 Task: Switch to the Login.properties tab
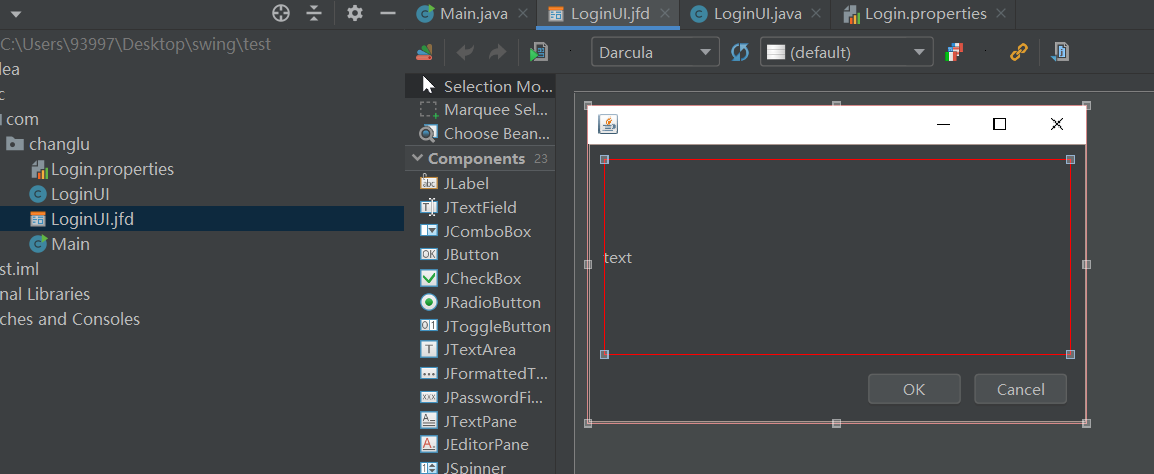coord(924,14)
